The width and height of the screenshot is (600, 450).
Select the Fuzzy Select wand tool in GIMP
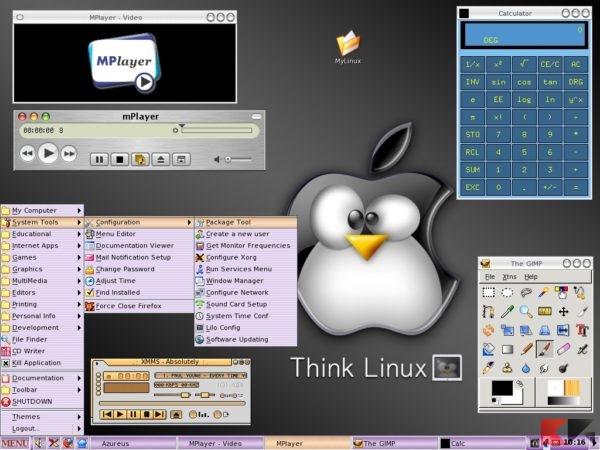pyautogui.click(x=544, y=293)
